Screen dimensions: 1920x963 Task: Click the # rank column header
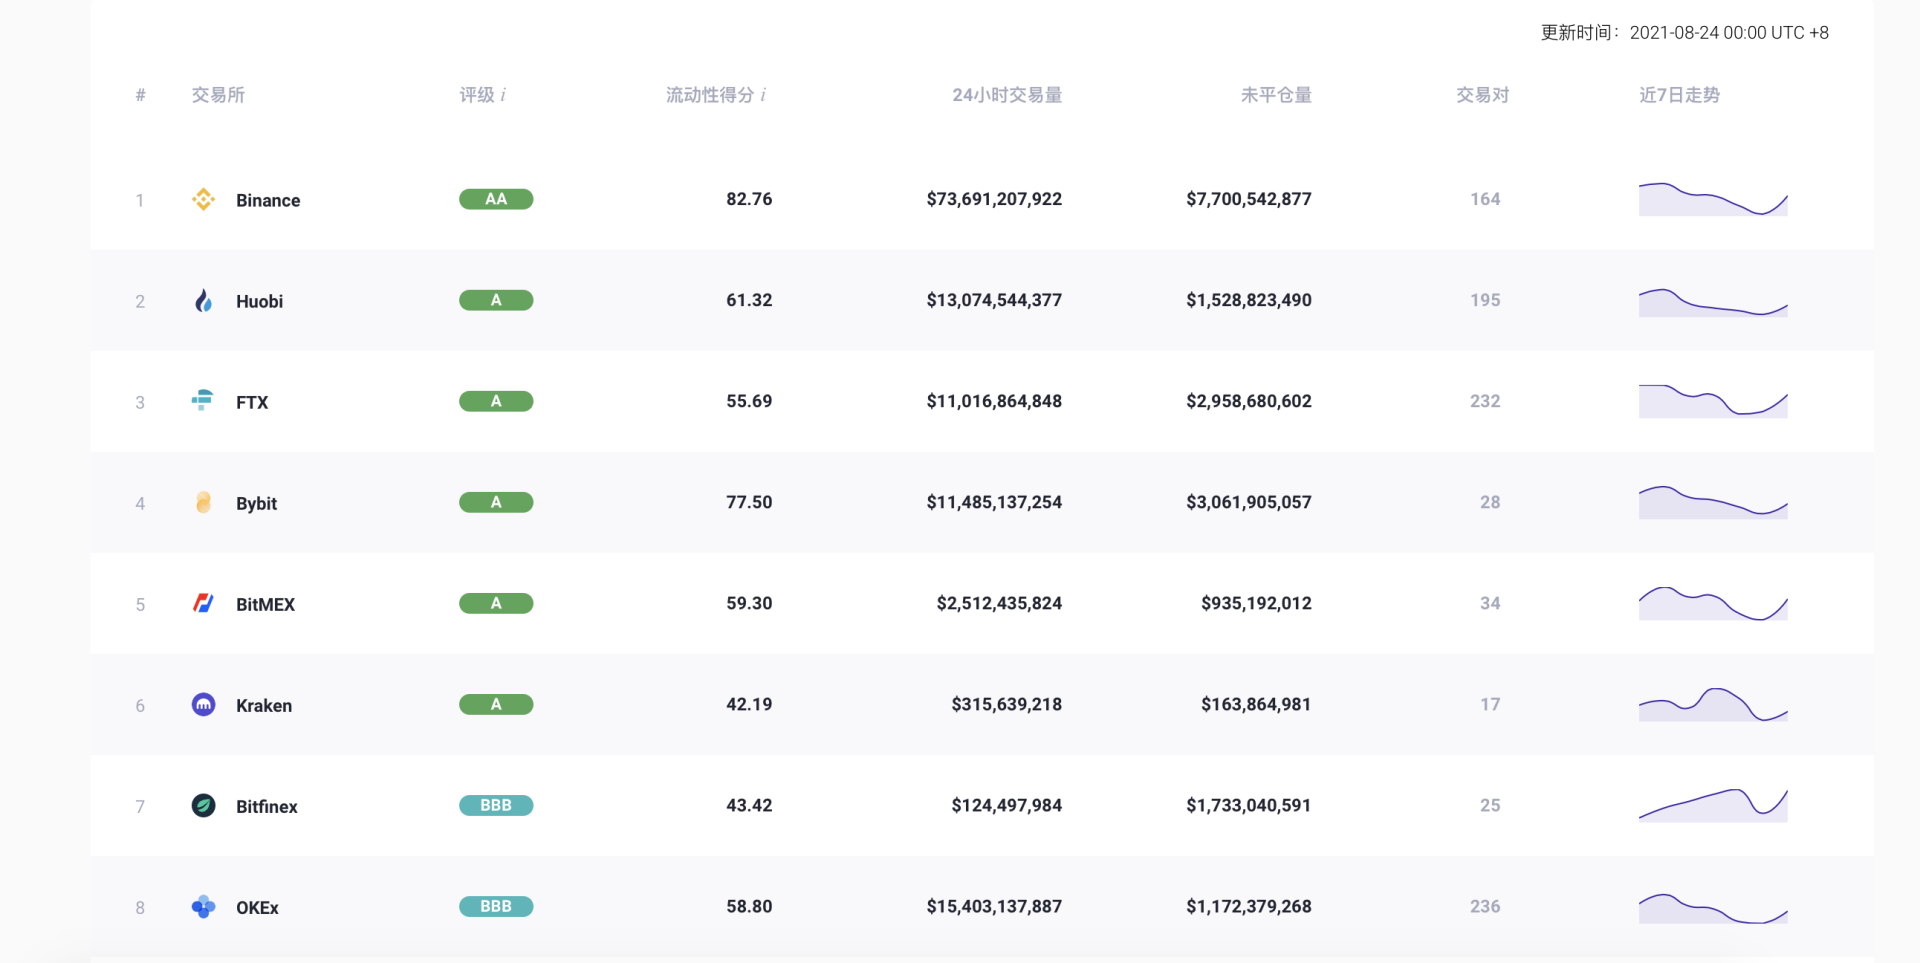pyautogui.click(x=141, y=95)
